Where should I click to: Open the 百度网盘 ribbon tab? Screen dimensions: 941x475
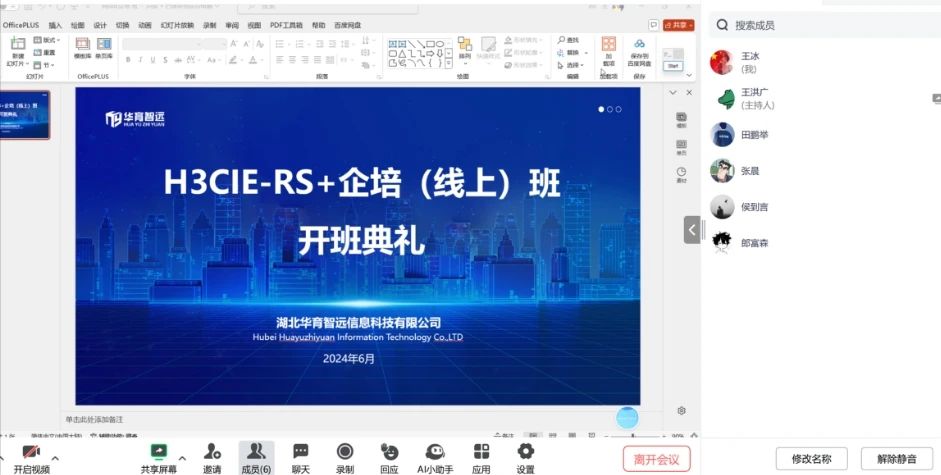click(347, 25)
